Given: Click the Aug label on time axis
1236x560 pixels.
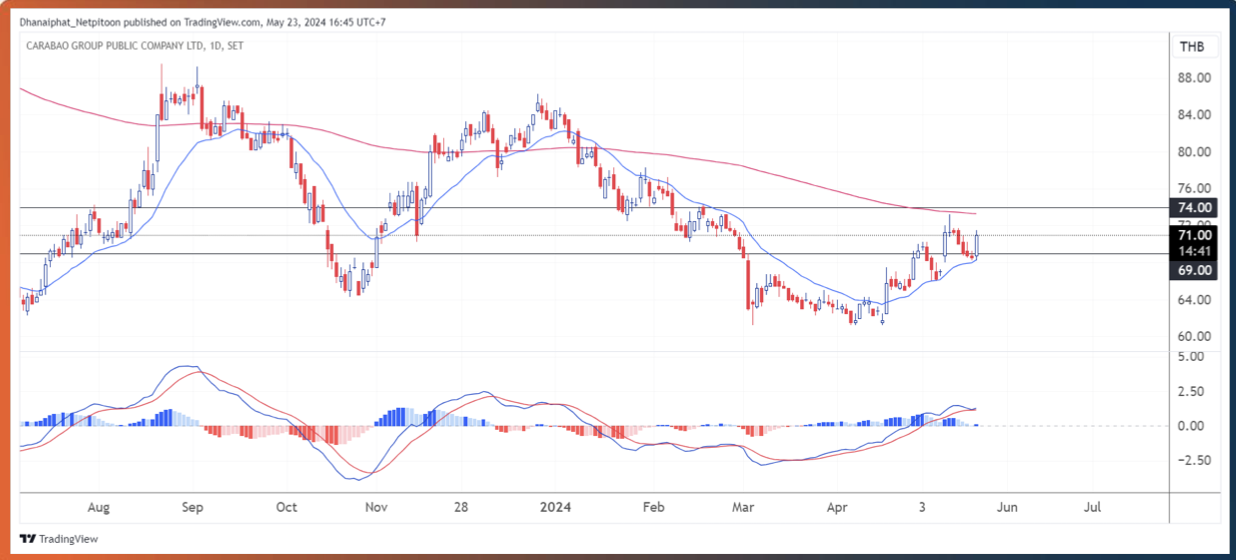Looking at the screenshot, I should point(98,507).
